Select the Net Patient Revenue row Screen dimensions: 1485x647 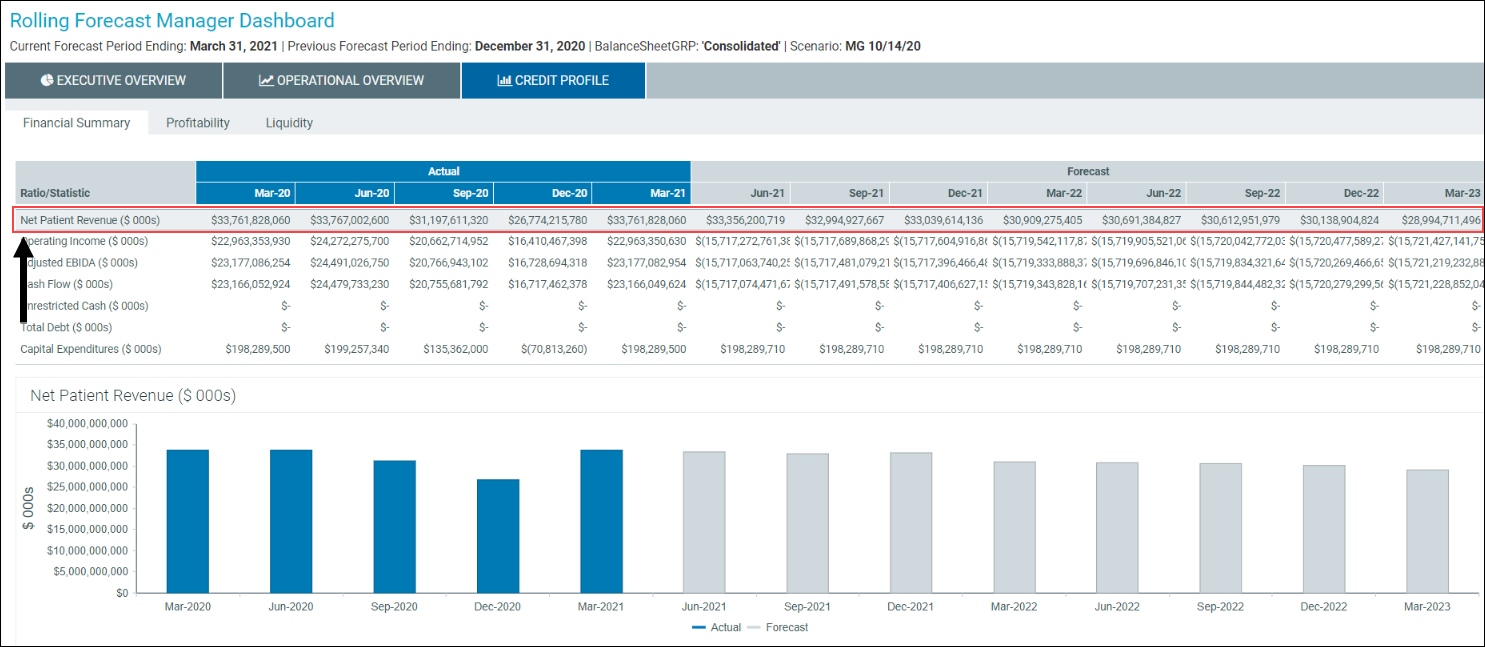[90, 220]
